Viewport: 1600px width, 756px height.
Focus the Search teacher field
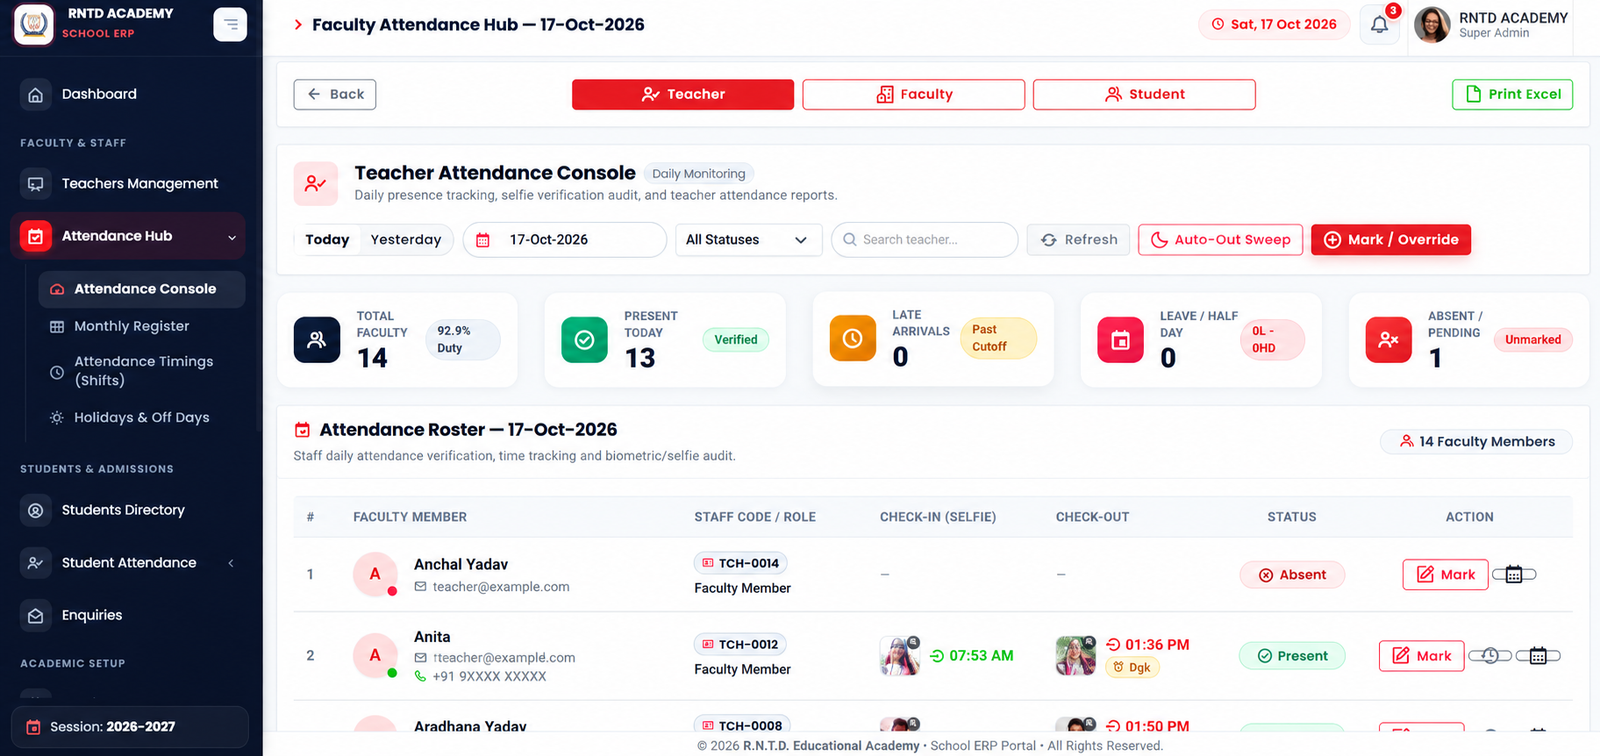(x=925, y=240)
